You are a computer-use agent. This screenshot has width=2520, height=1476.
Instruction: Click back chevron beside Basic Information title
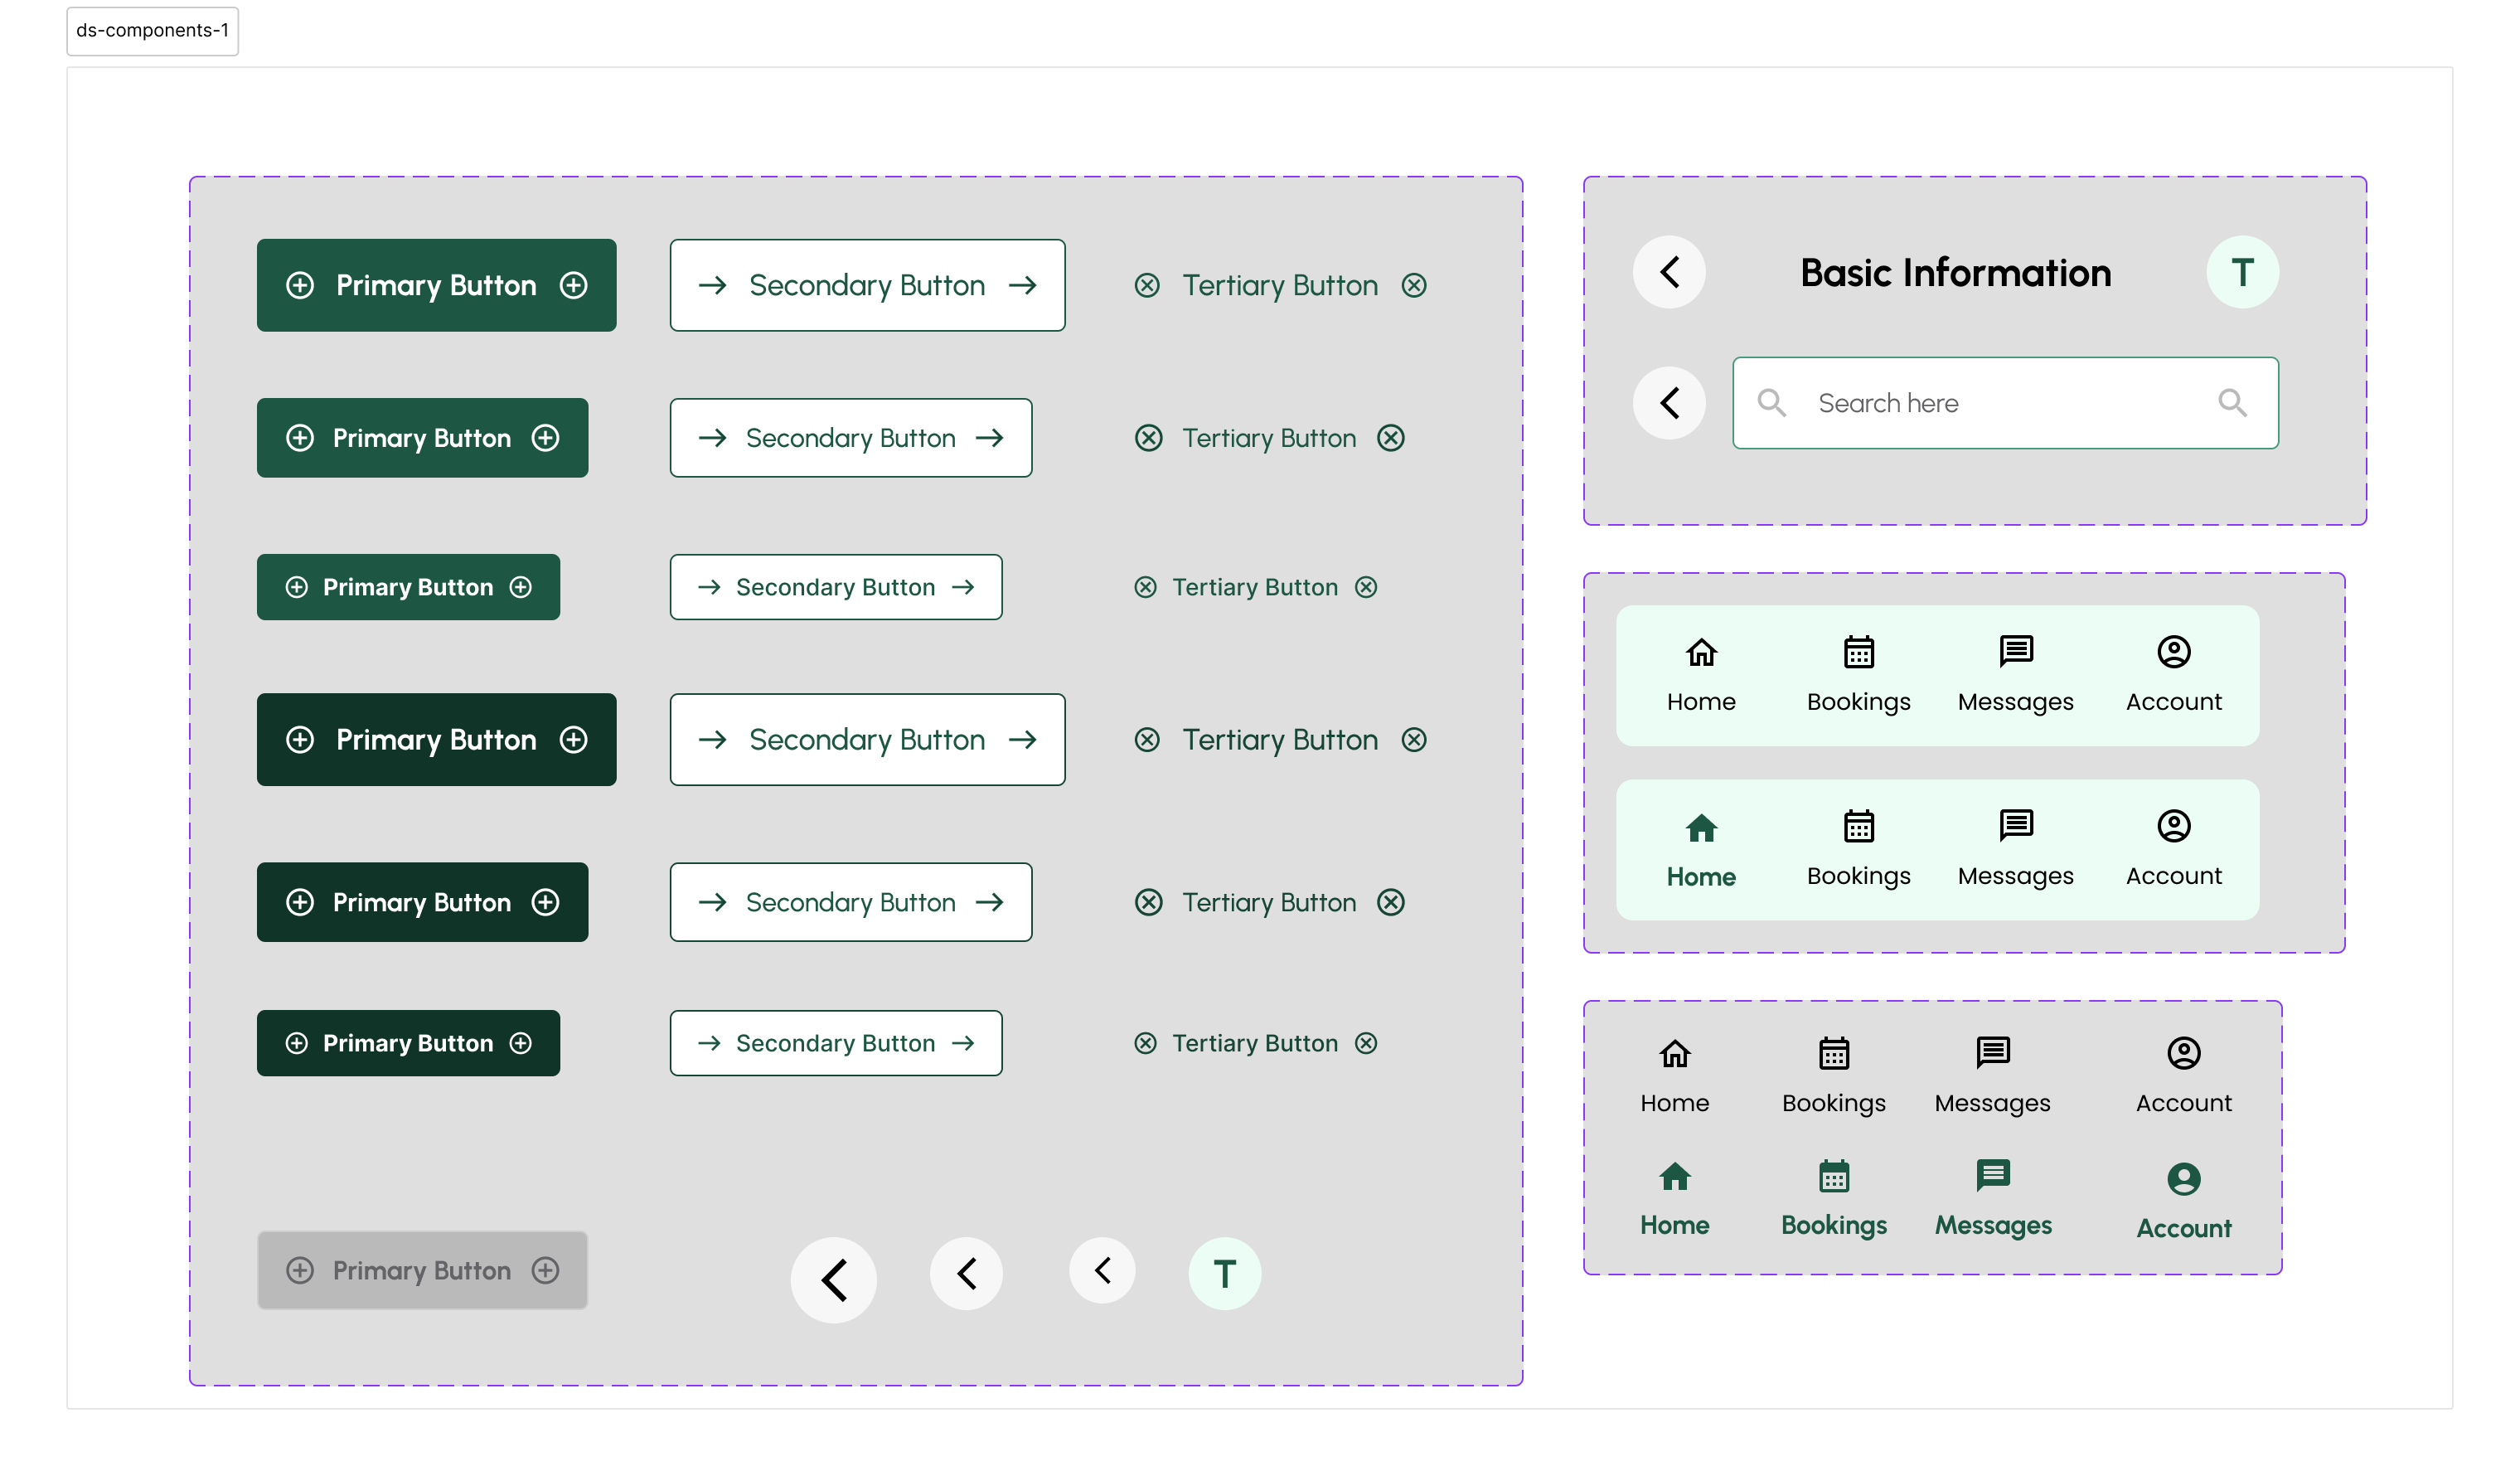click(x=1669, y=272)
